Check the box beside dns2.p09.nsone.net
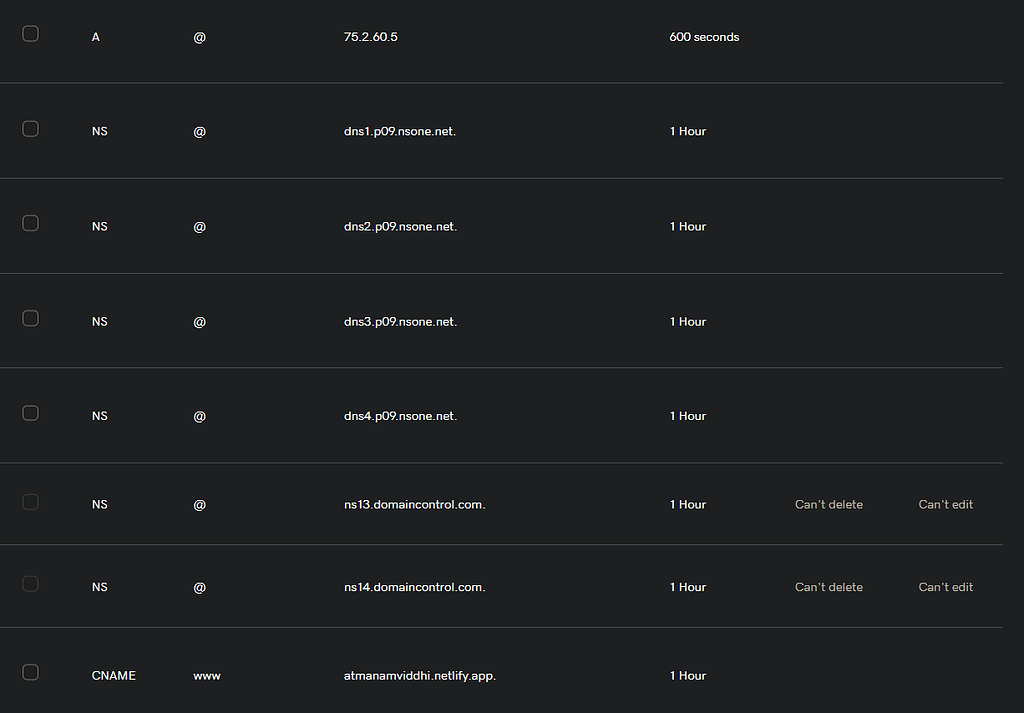 click(30, 223)
